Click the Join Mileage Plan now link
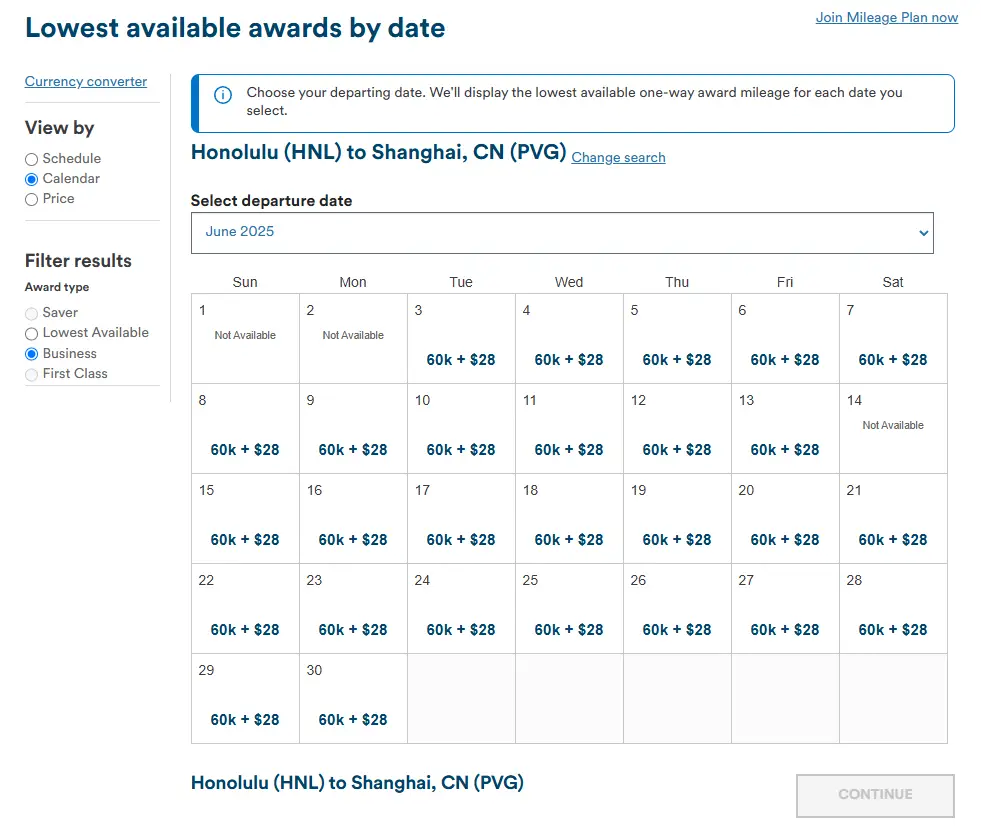 tap(886, 18)
